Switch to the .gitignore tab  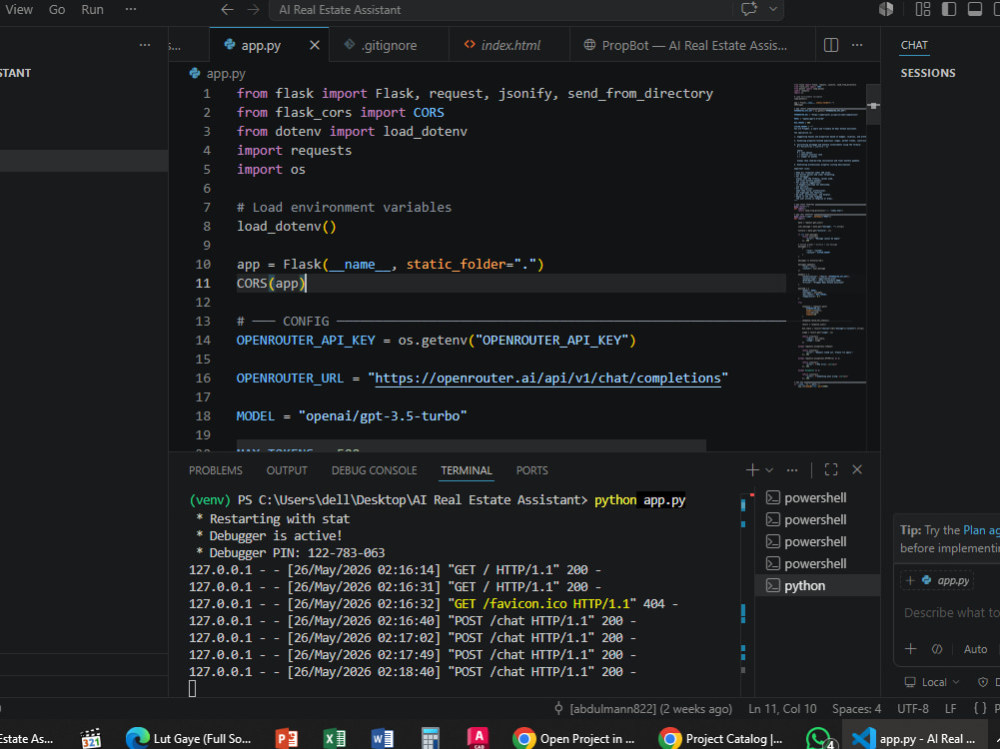(388, 45)
